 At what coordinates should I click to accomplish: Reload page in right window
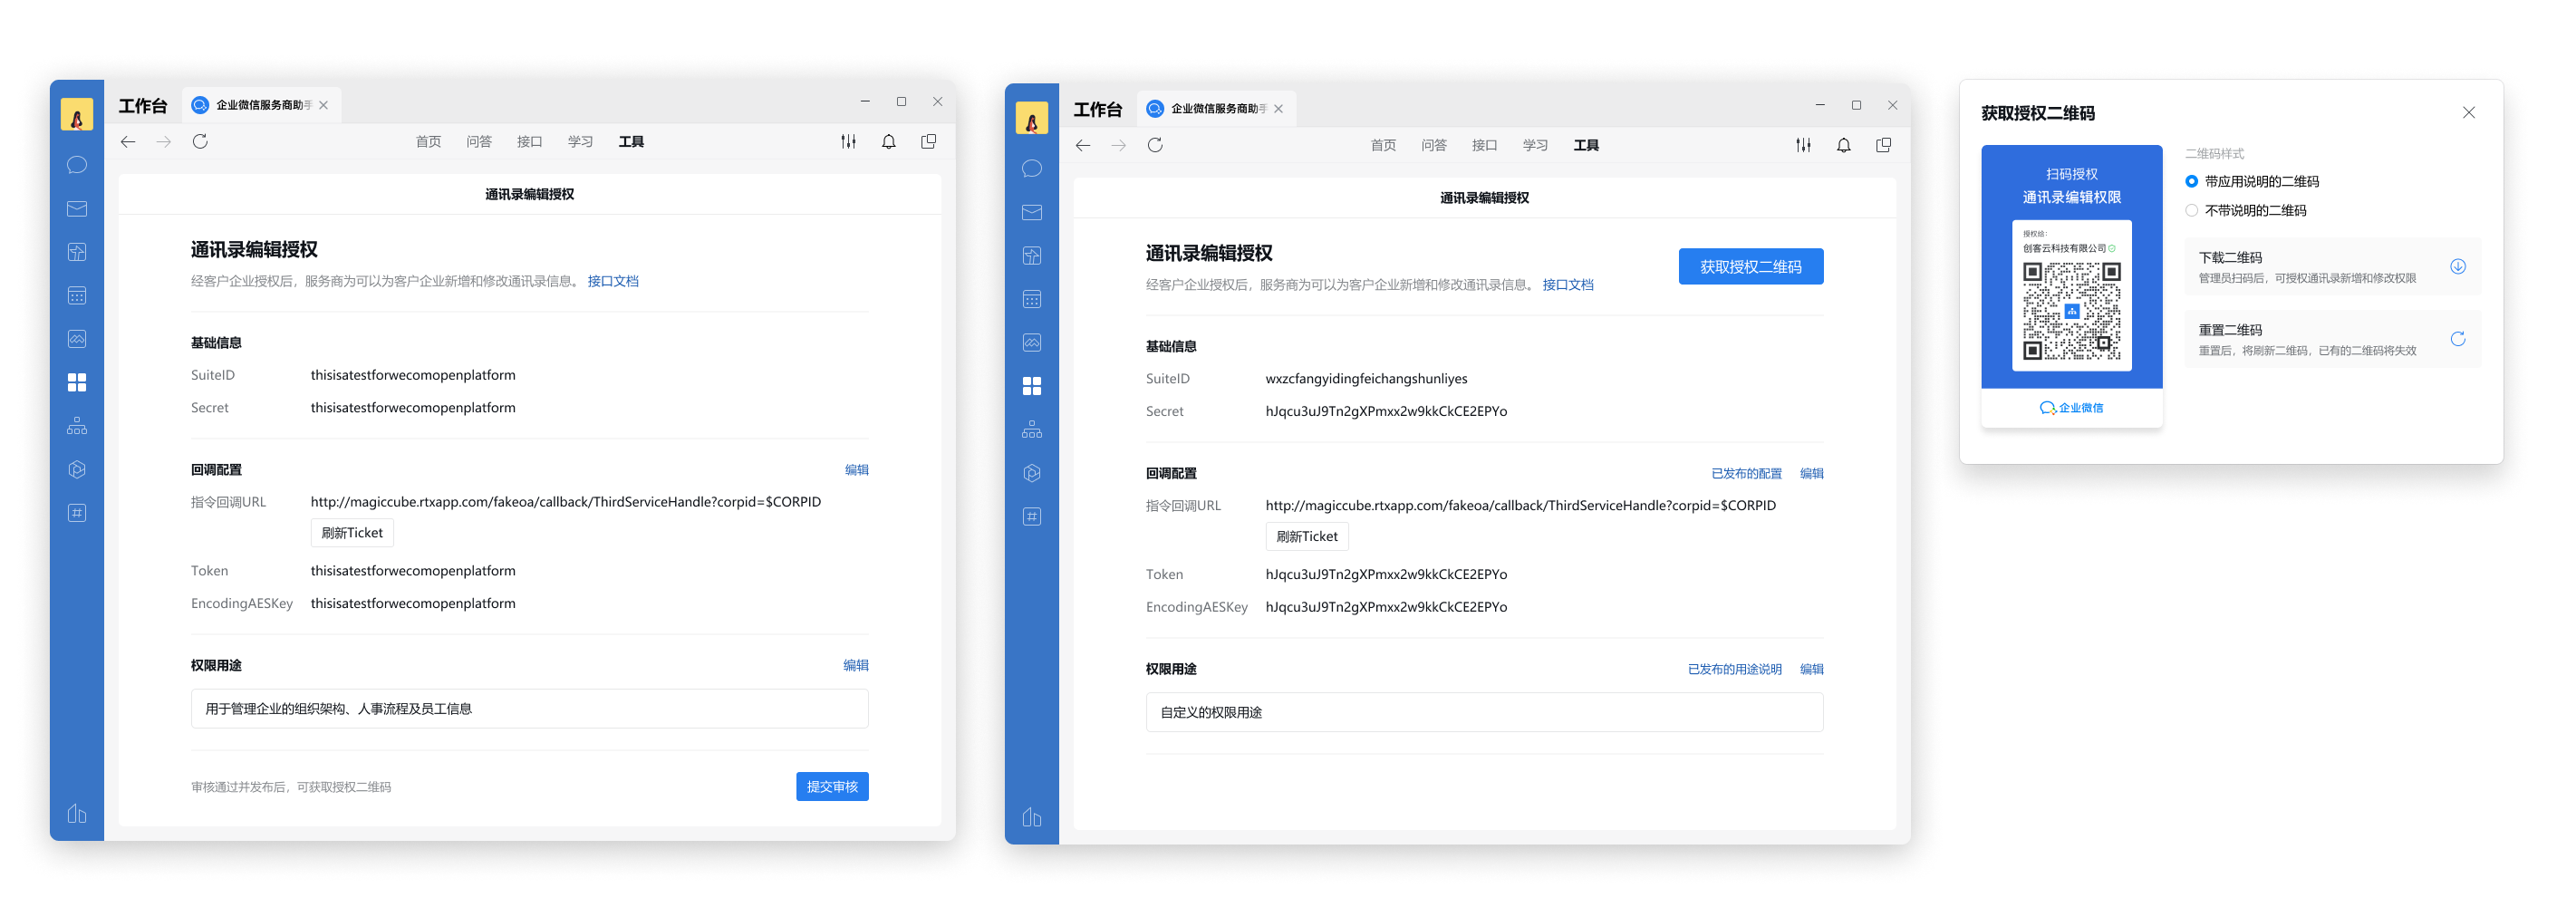point(1155,146)
